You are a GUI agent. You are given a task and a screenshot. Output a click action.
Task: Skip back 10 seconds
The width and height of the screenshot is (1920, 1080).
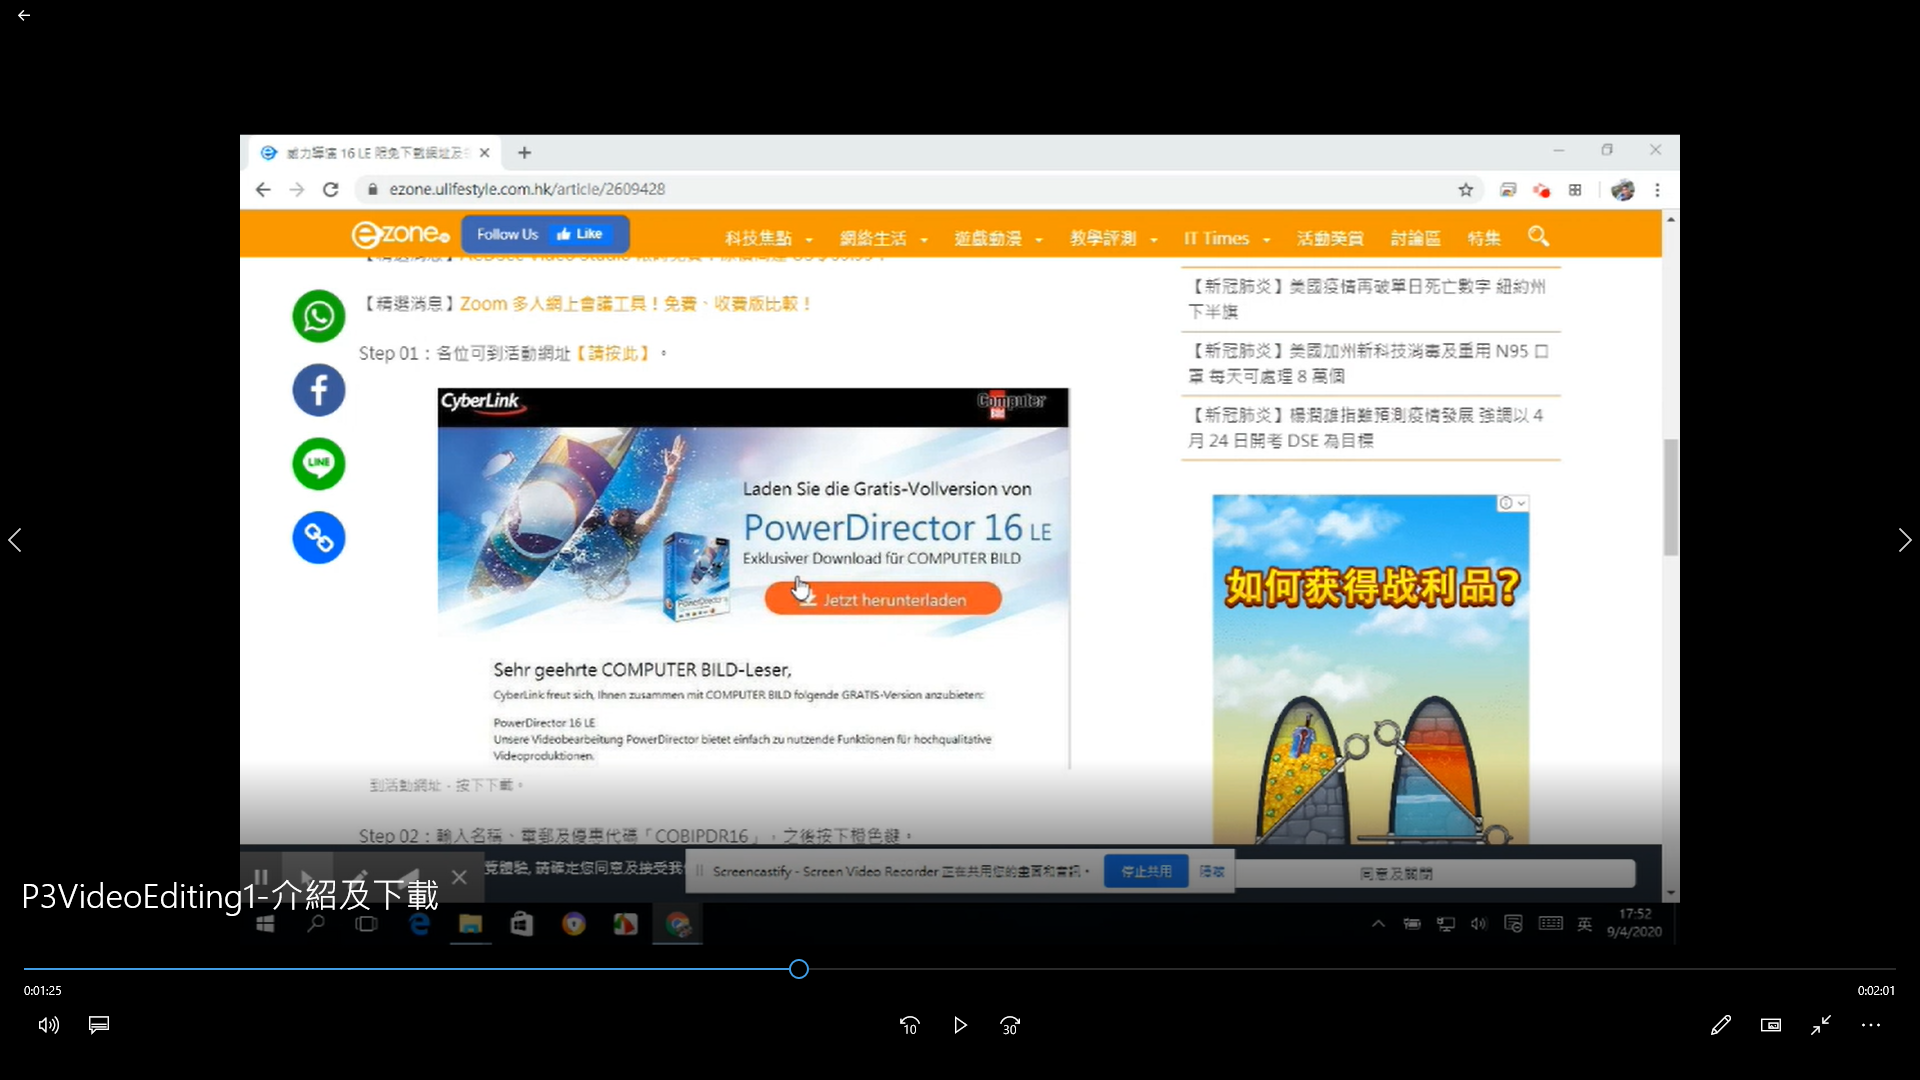pyautogui.click(x=909, y=1025)
